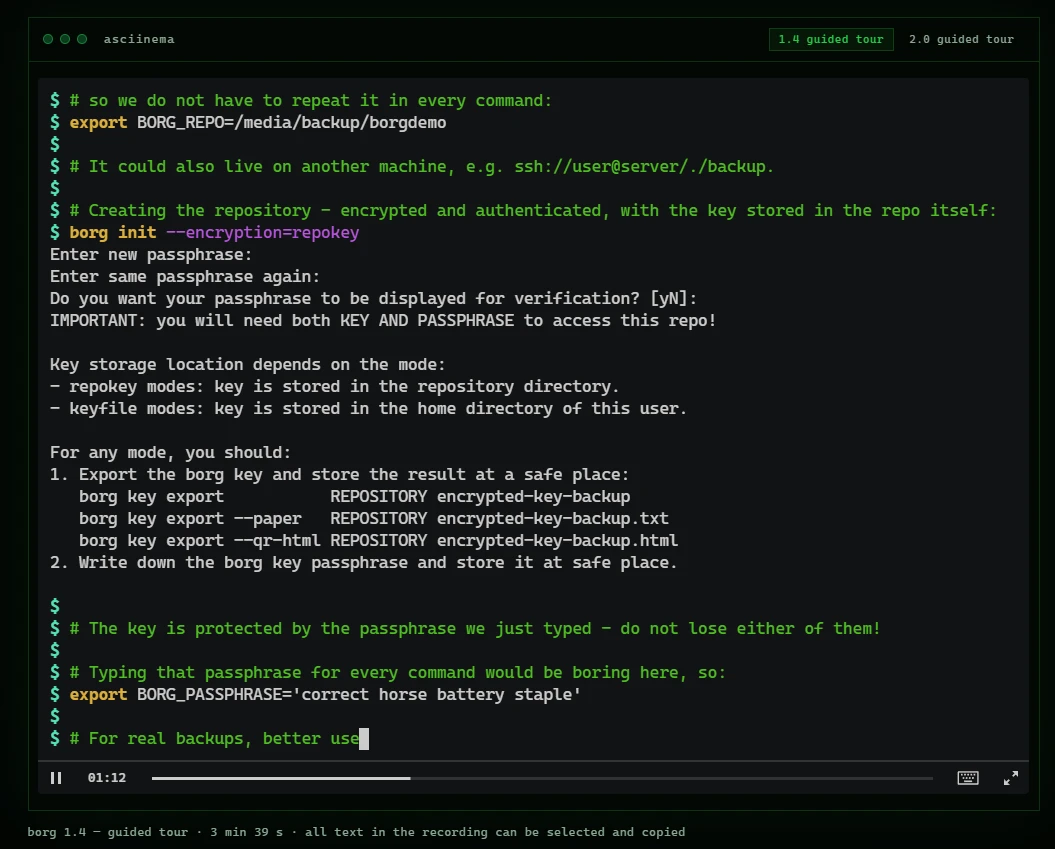Click the '# Typing that passphrase for every command' comment
Viewport: 1055px width, 849px height.
(x=388, y=673)
